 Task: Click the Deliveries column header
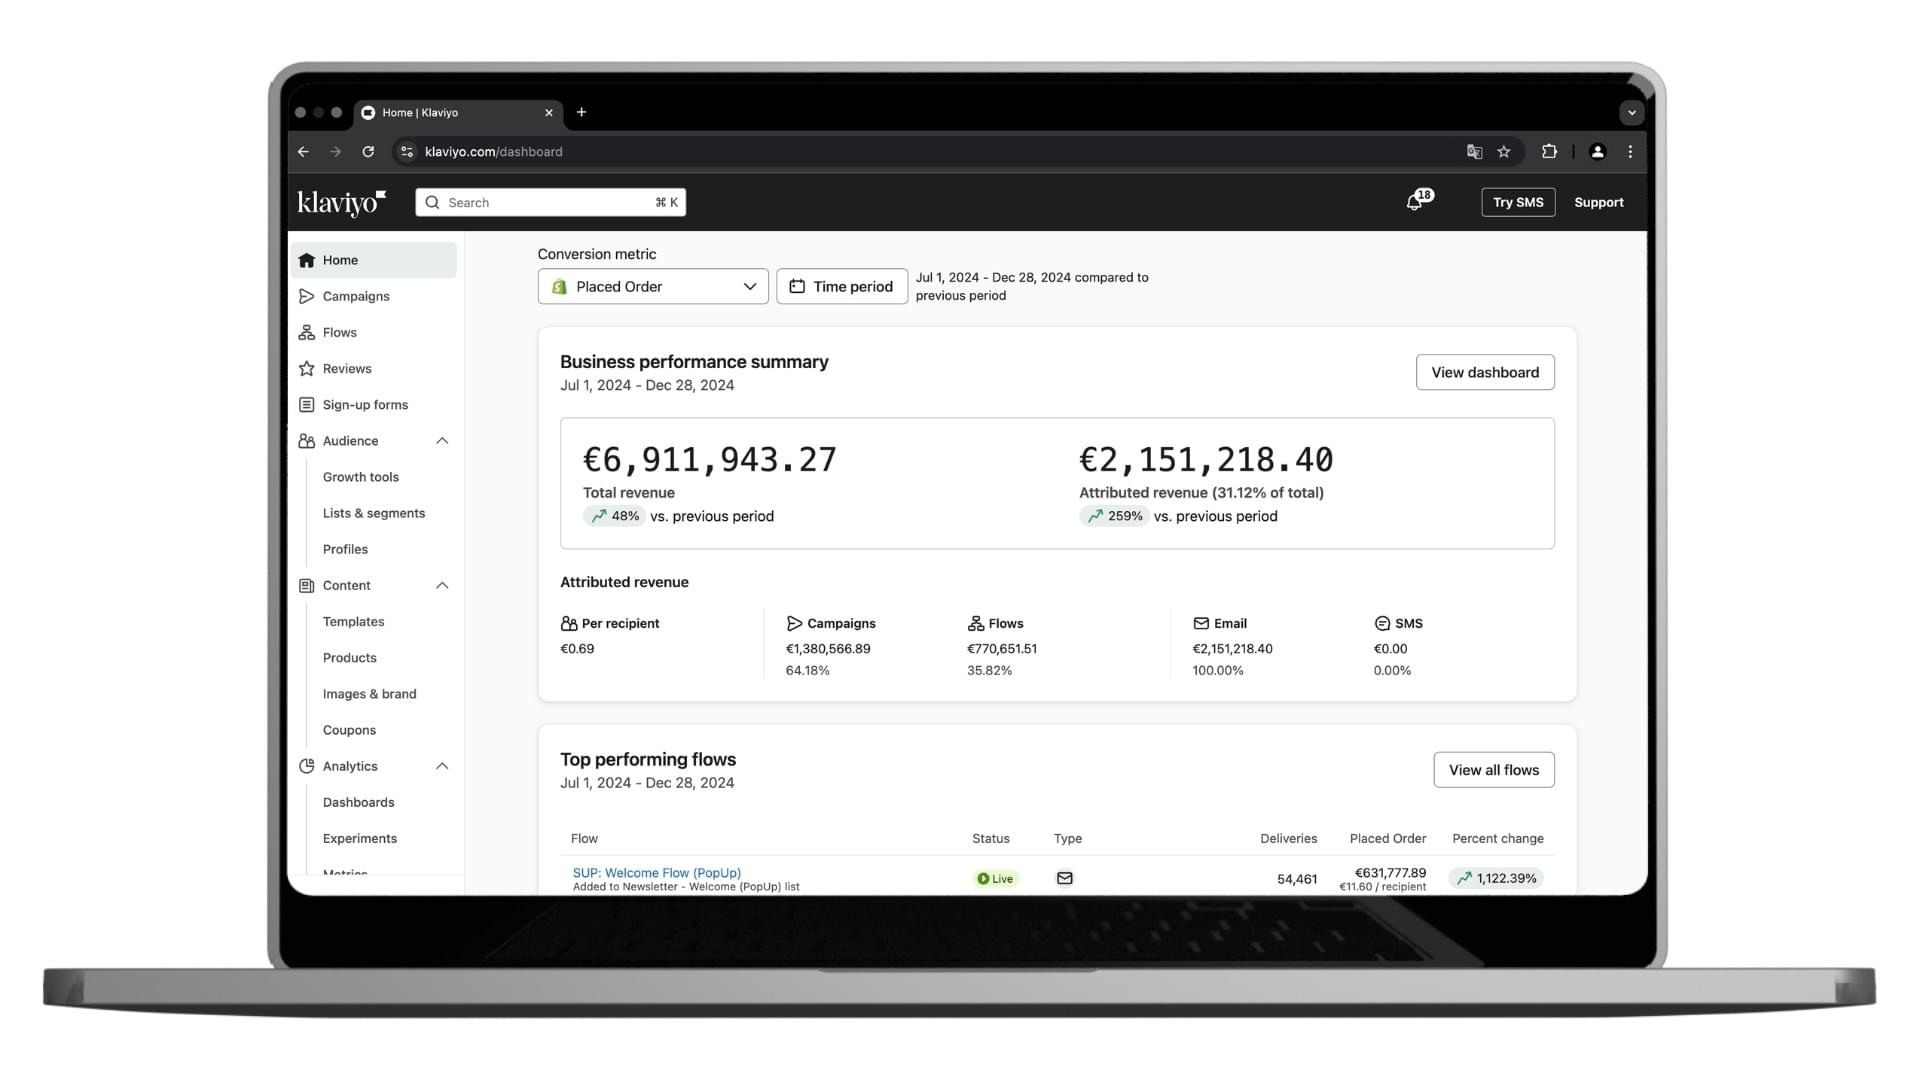pos(1288,838)
